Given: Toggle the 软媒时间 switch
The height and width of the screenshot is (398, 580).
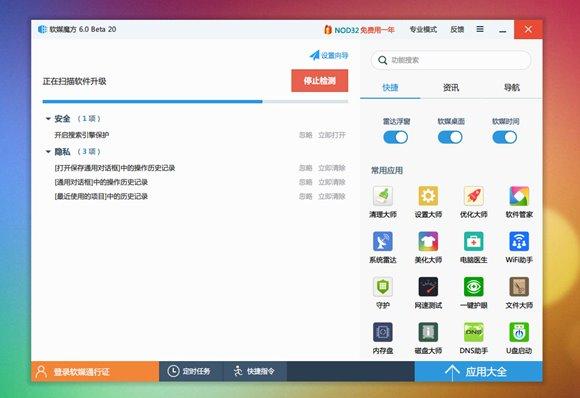Looking at the screenshot, I should pos(505,137).
